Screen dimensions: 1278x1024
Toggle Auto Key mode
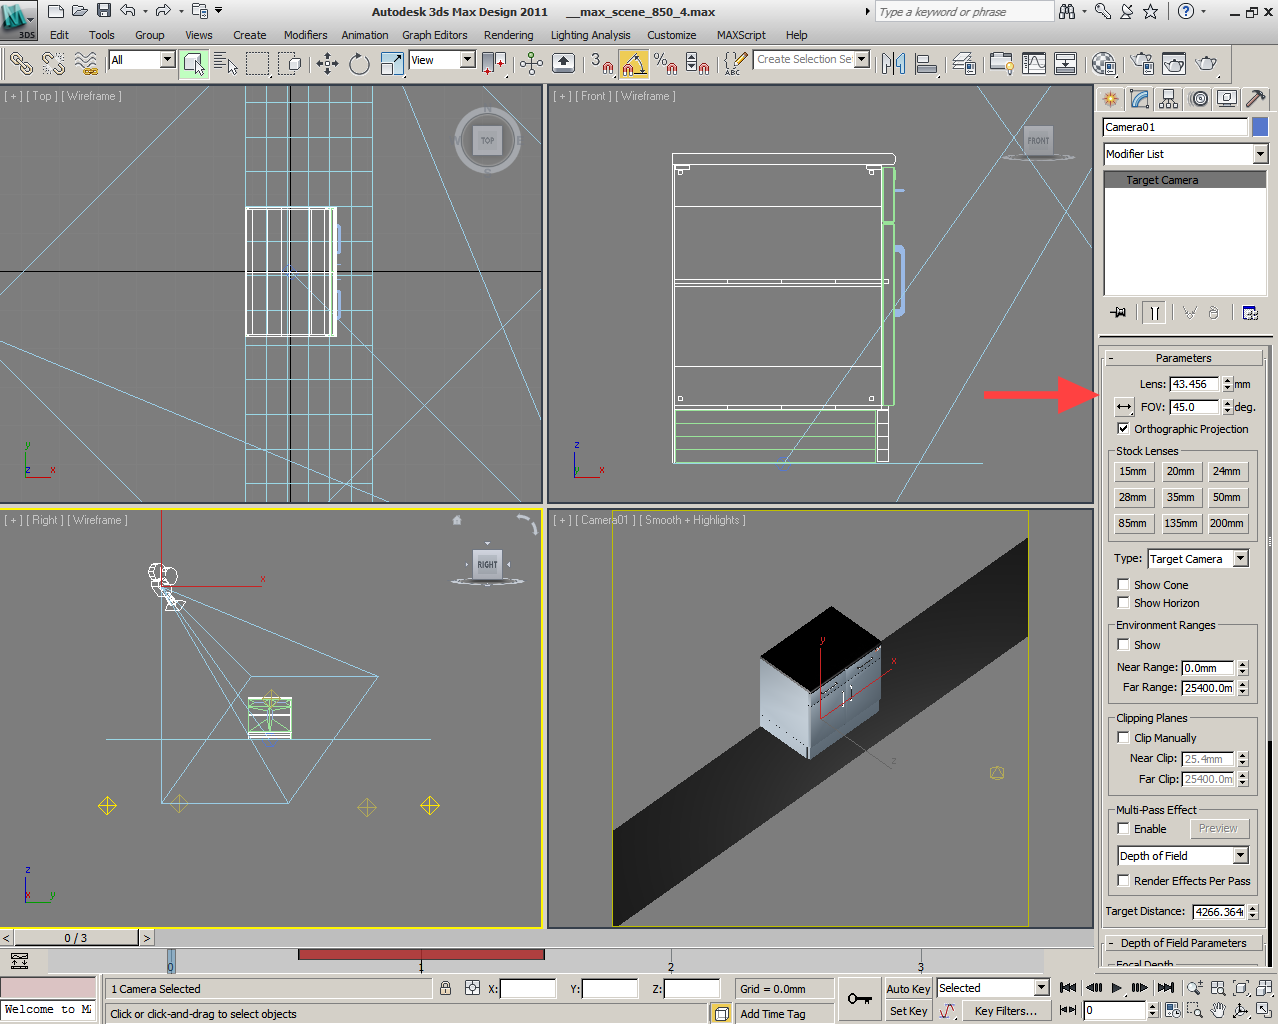[x=908, y=989]
